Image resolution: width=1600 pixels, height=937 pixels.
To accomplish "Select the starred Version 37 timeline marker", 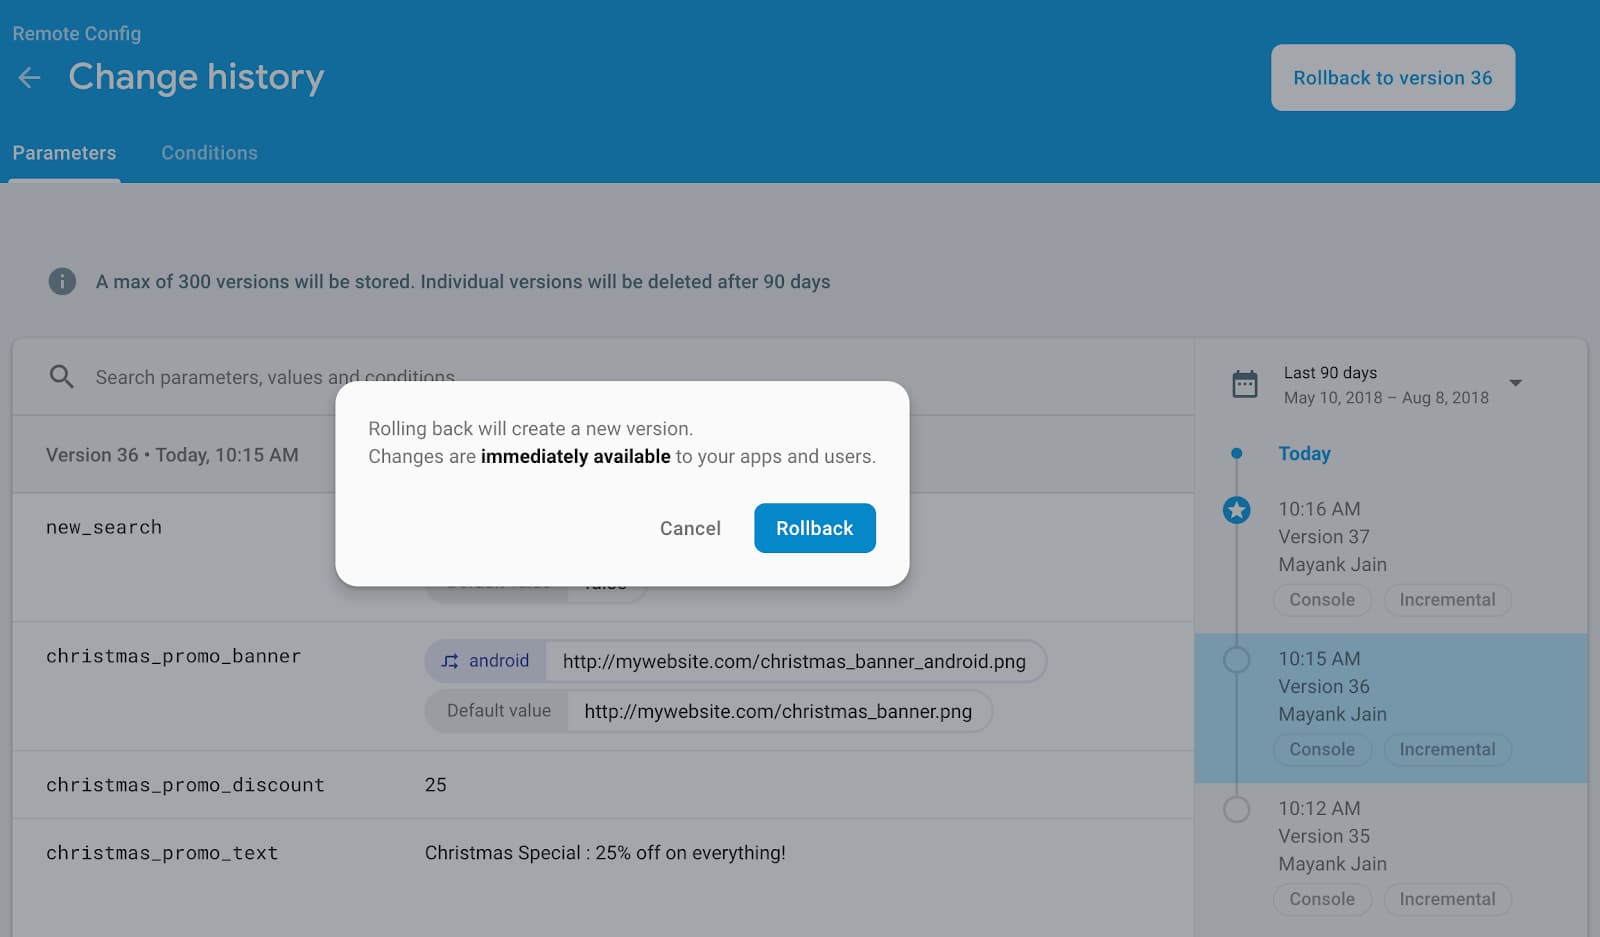I will (x=1237, y=510).
